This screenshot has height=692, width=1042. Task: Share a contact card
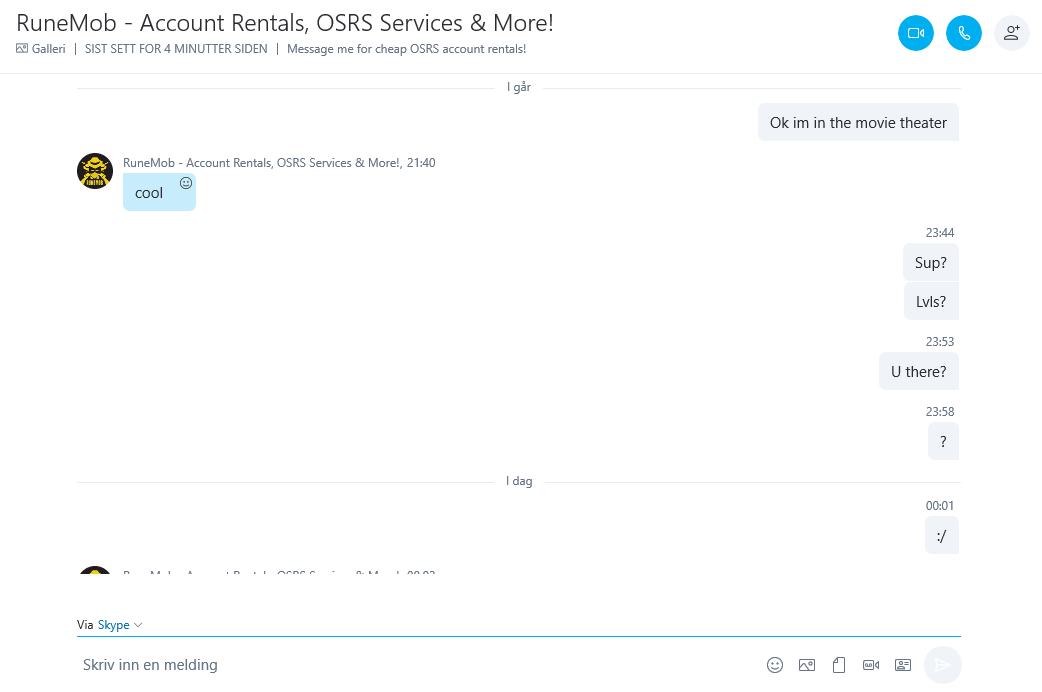(x=902, y=665)
